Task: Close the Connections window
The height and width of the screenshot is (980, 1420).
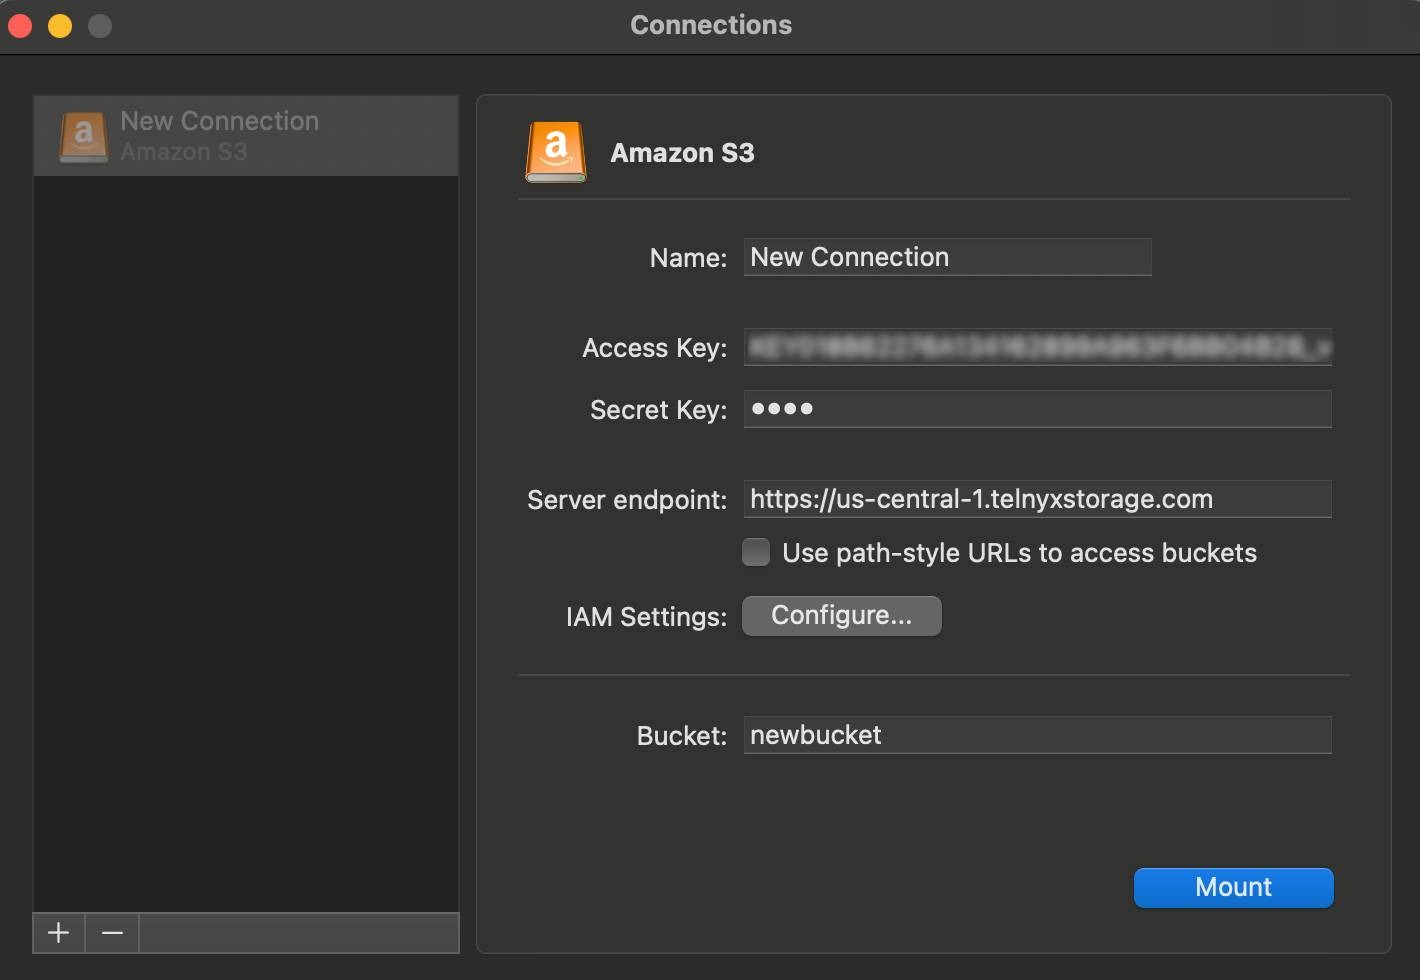Action: [x=20, y=25]
